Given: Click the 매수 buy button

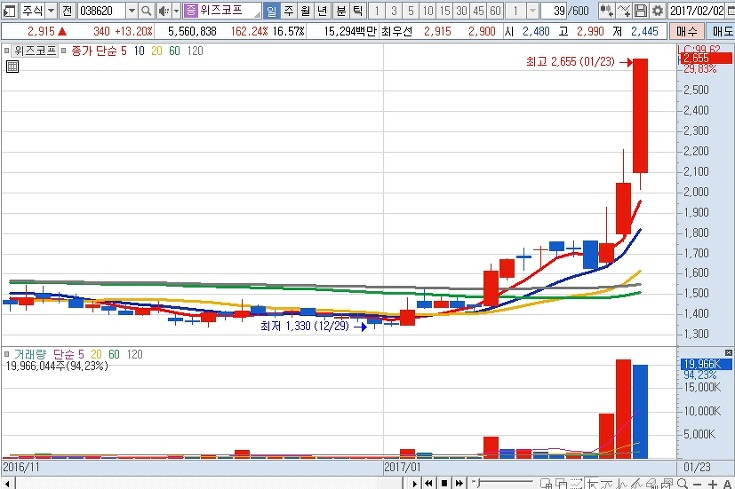Looking at the screenshot, I should [x=687, y=31].
